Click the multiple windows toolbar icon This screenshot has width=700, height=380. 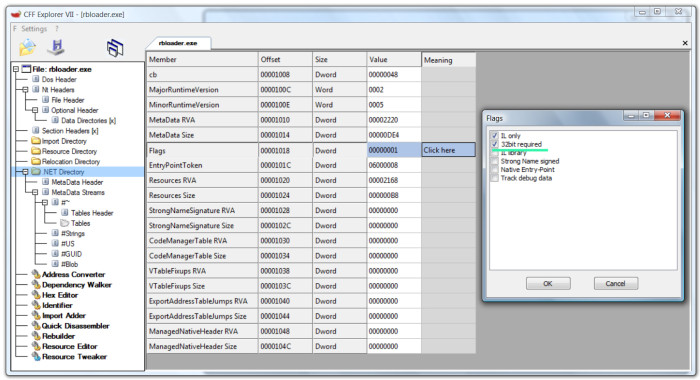pyautogui.click(x=115, y=48)
